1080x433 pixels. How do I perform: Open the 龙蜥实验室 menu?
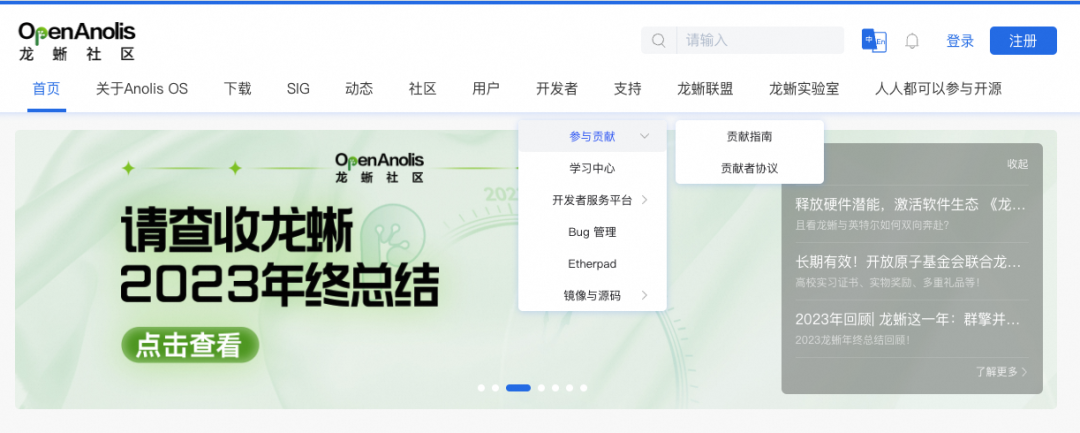(x=804, y=89)
